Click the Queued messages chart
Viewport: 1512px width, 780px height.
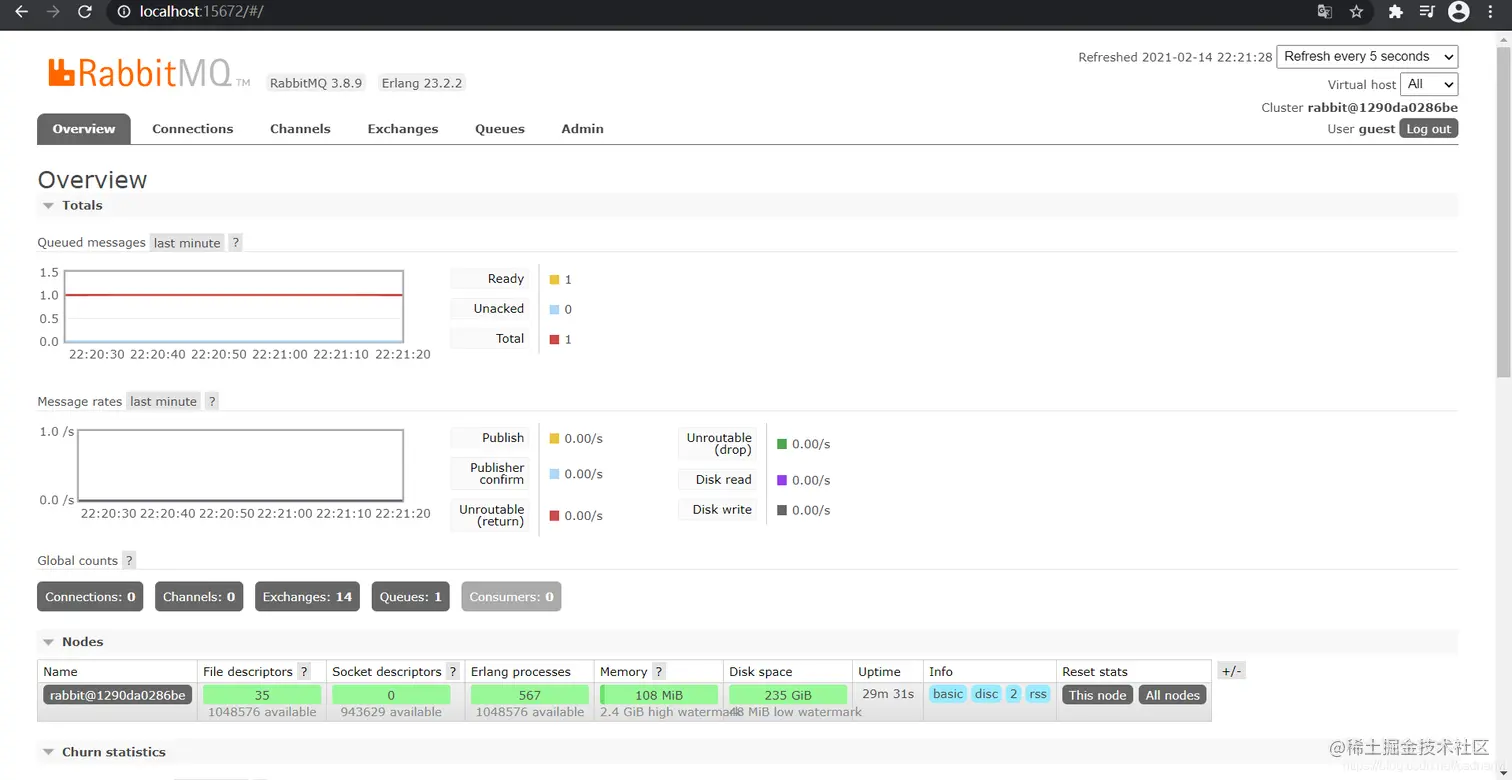click(x=234, y=307)
